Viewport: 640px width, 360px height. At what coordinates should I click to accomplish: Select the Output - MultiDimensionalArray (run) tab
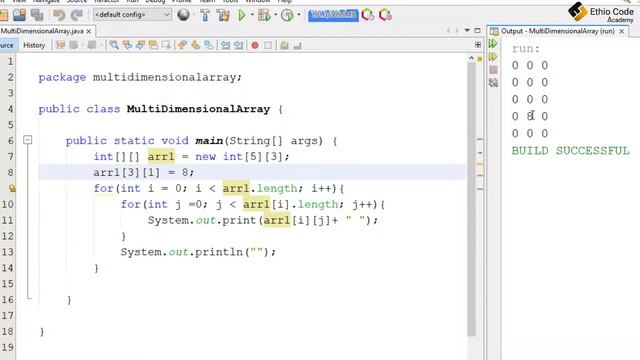(x=558, y=31)
